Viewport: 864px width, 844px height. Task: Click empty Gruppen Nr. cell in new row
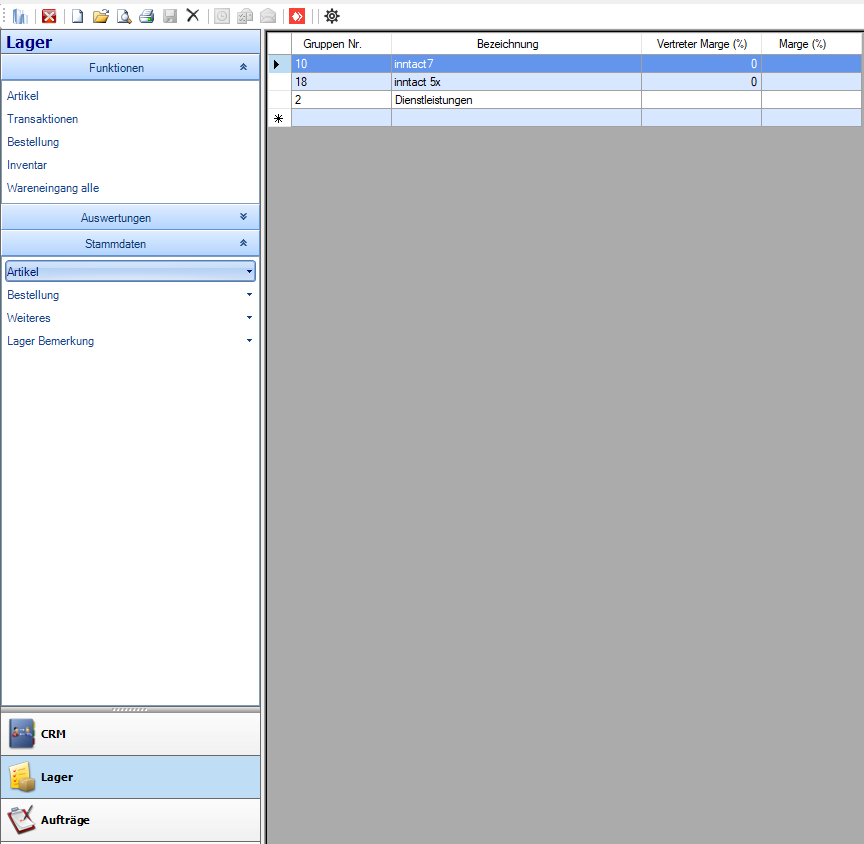click(342, 118)
